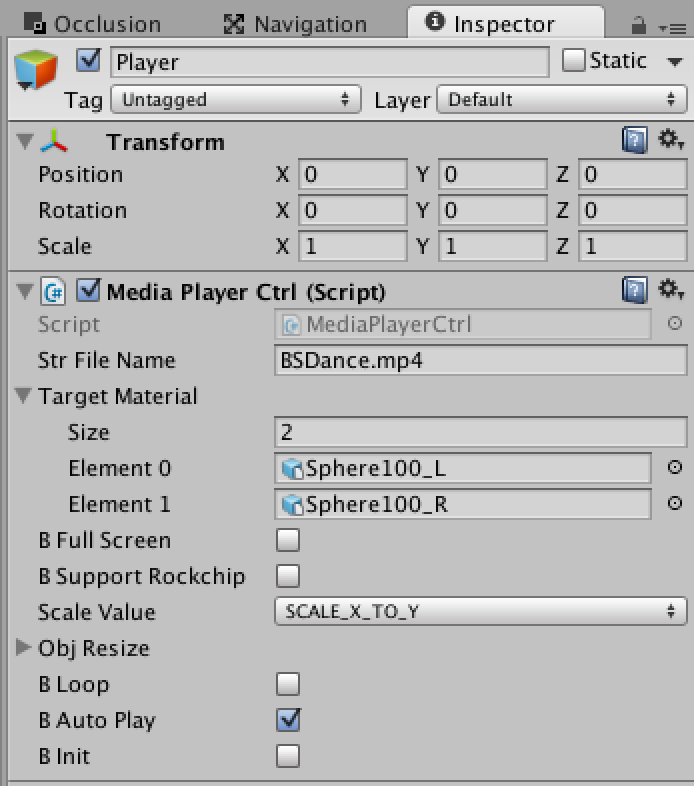694x786 pixels.
Task: Open Media Player Ctrl gear menu
Action: coord(670,289)
